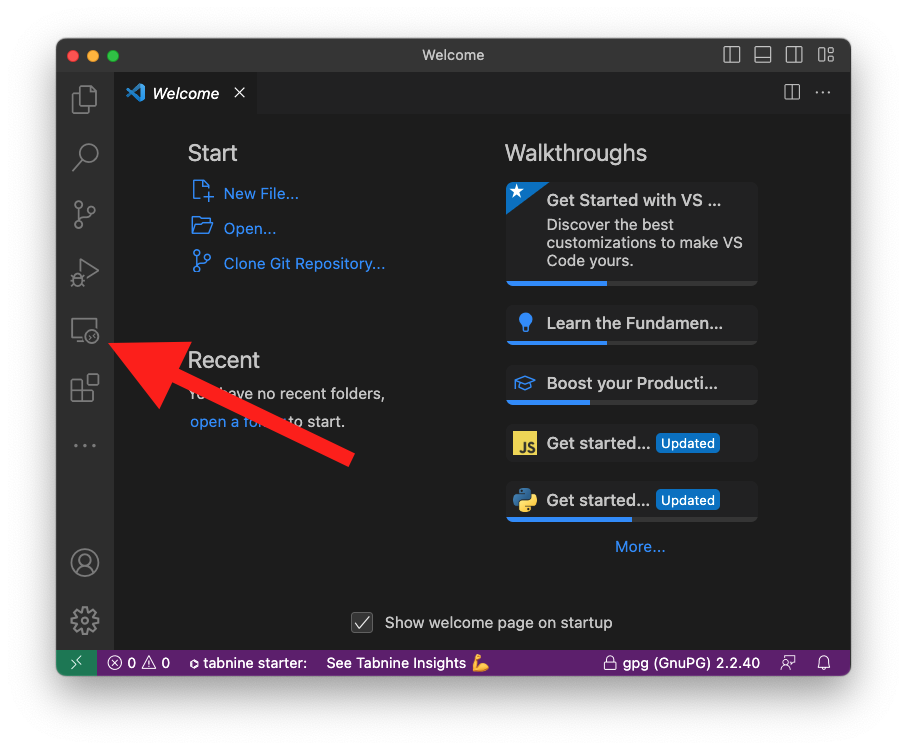907x750 pixels.
Task: Expand additional views with the ellipsis
Action: click(x=85, y=445)
